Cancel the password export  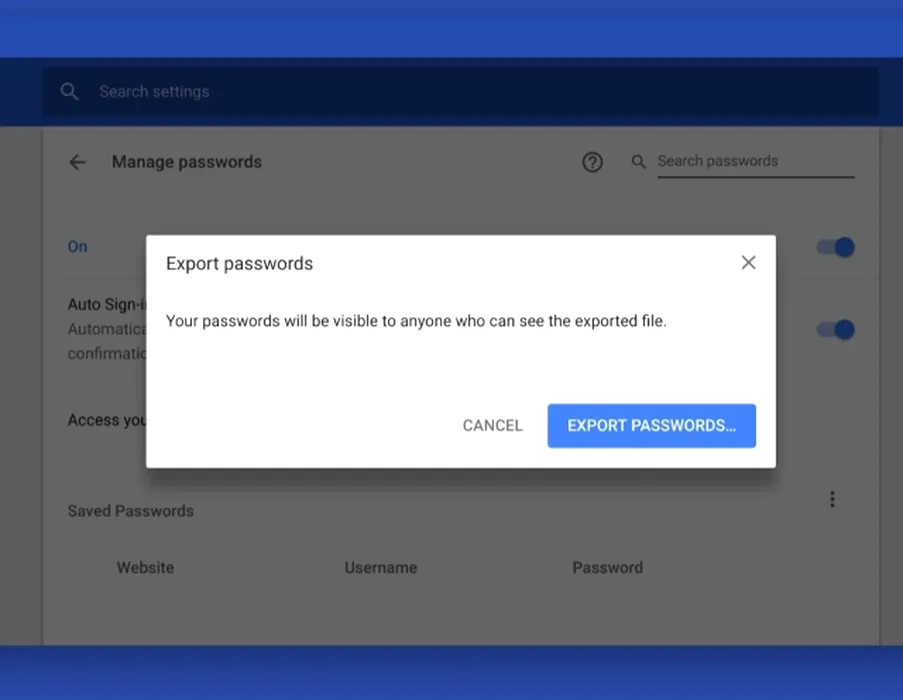(x=492, y=425)
